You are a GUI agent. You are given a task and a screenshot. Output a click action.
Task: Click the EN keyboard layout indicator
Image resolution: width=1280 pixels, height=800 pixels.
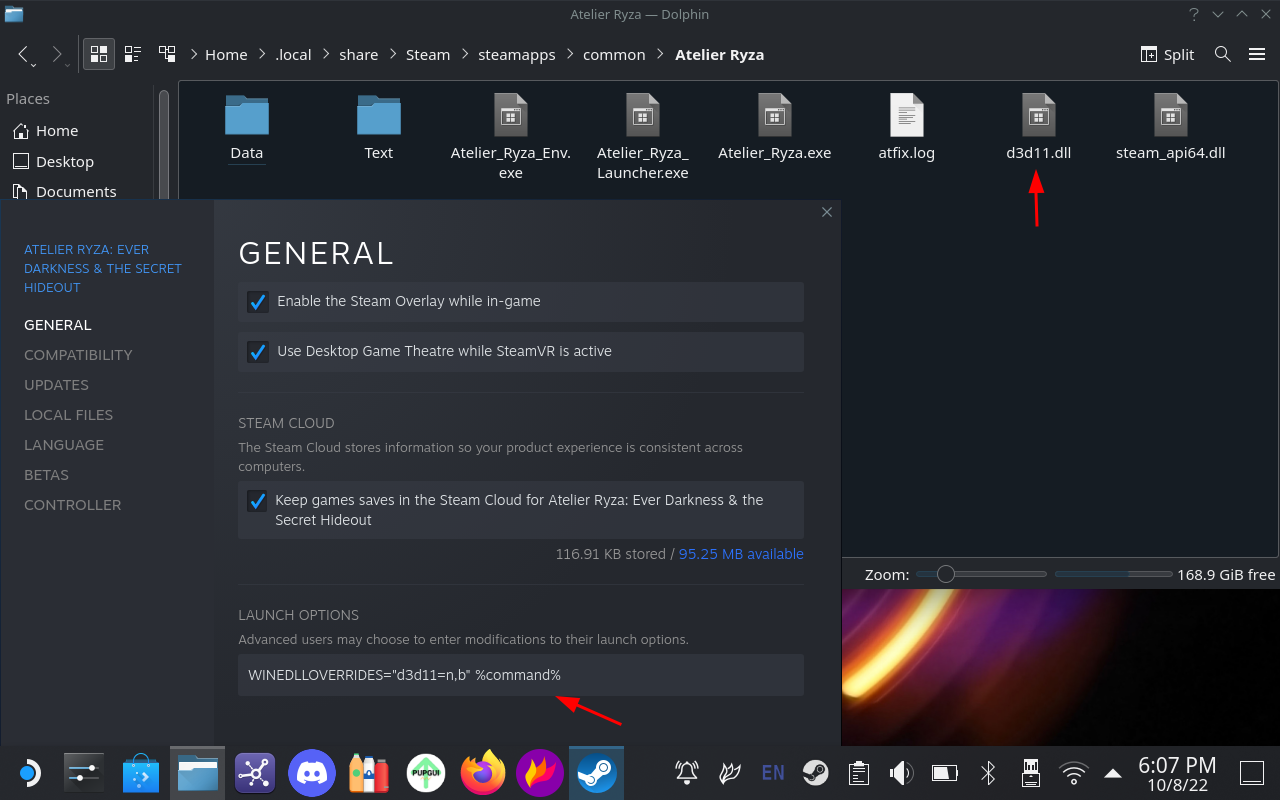tap(773, 772)
